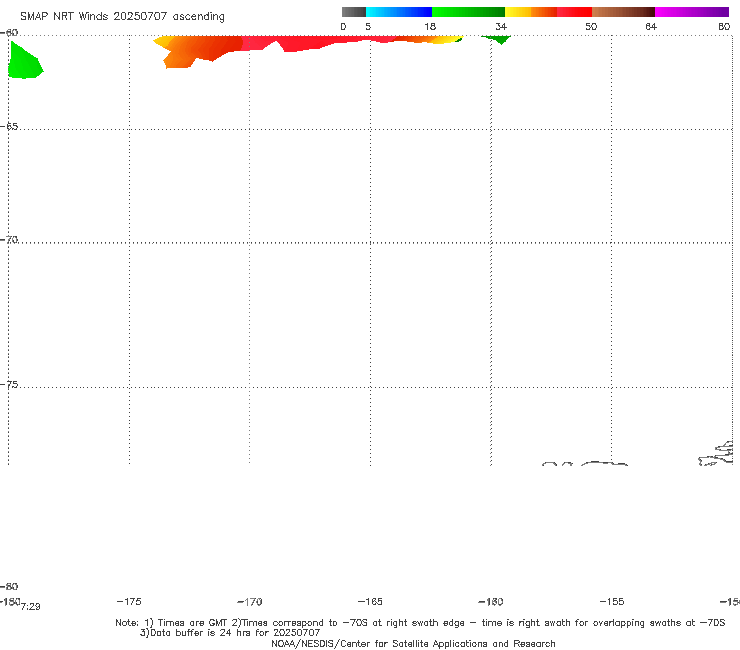This screenshot has width=740, height=650.
Task: Click the -65 latitude axis label
Action: [x=9, y=127]
